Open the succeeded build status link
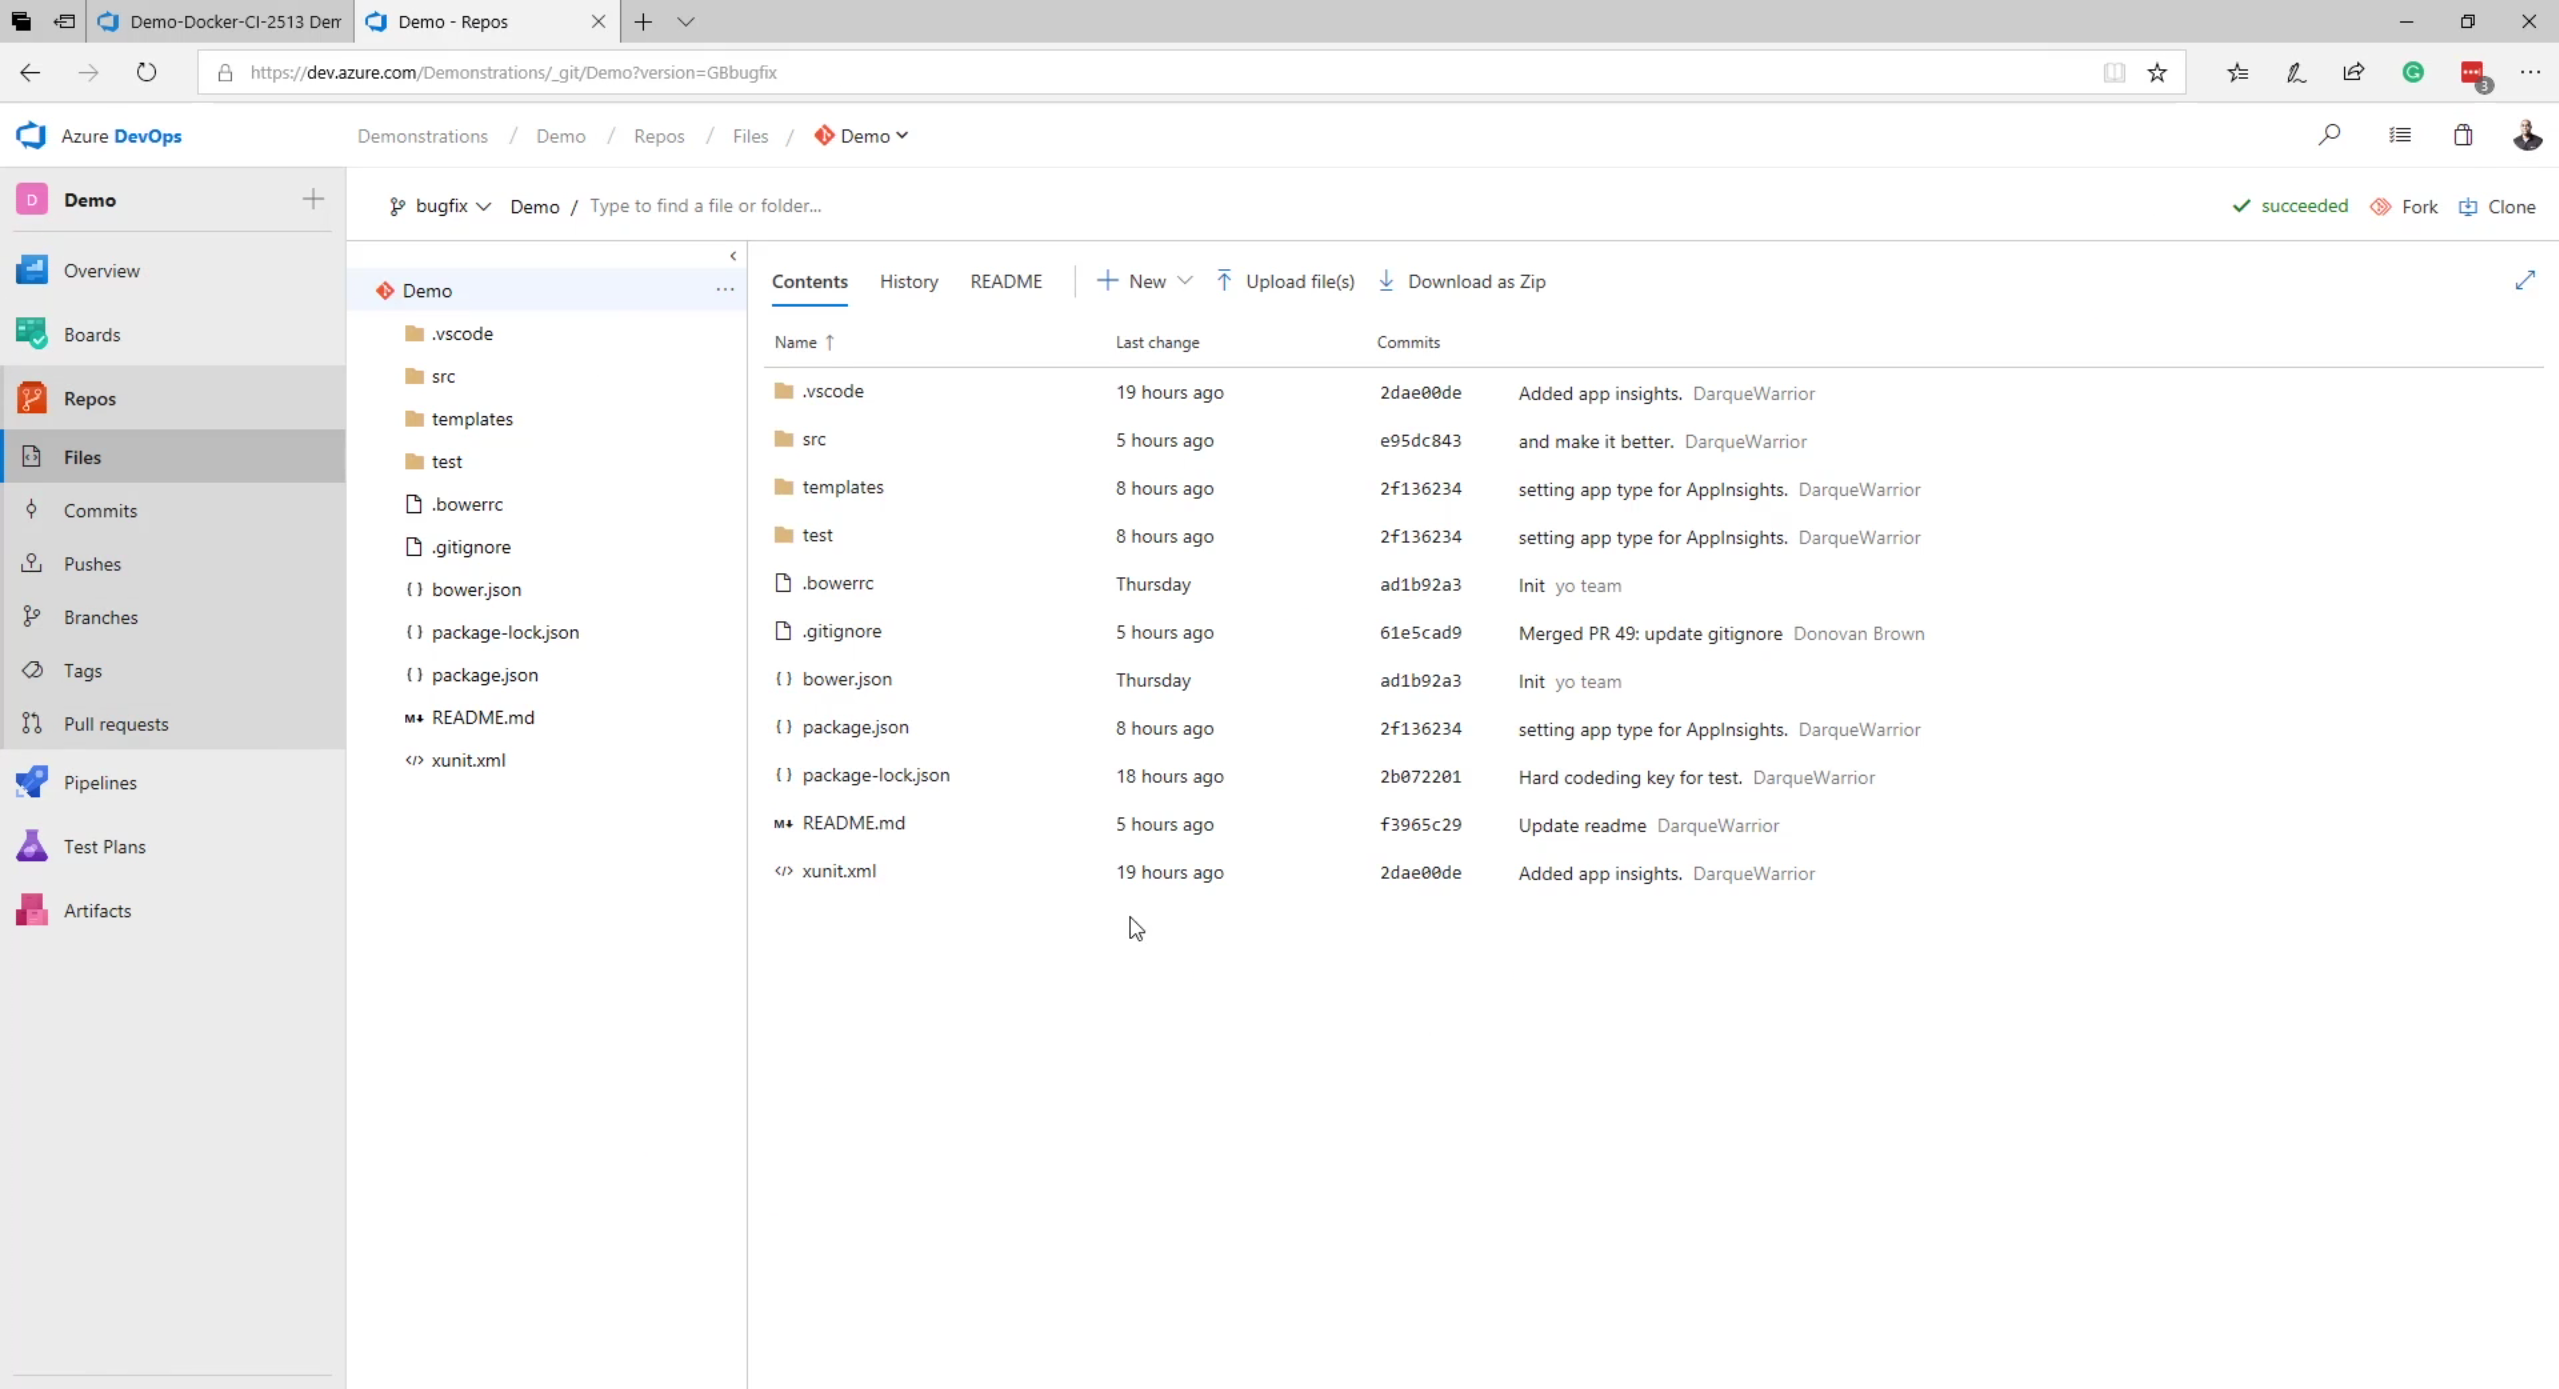 [2290, 206]
